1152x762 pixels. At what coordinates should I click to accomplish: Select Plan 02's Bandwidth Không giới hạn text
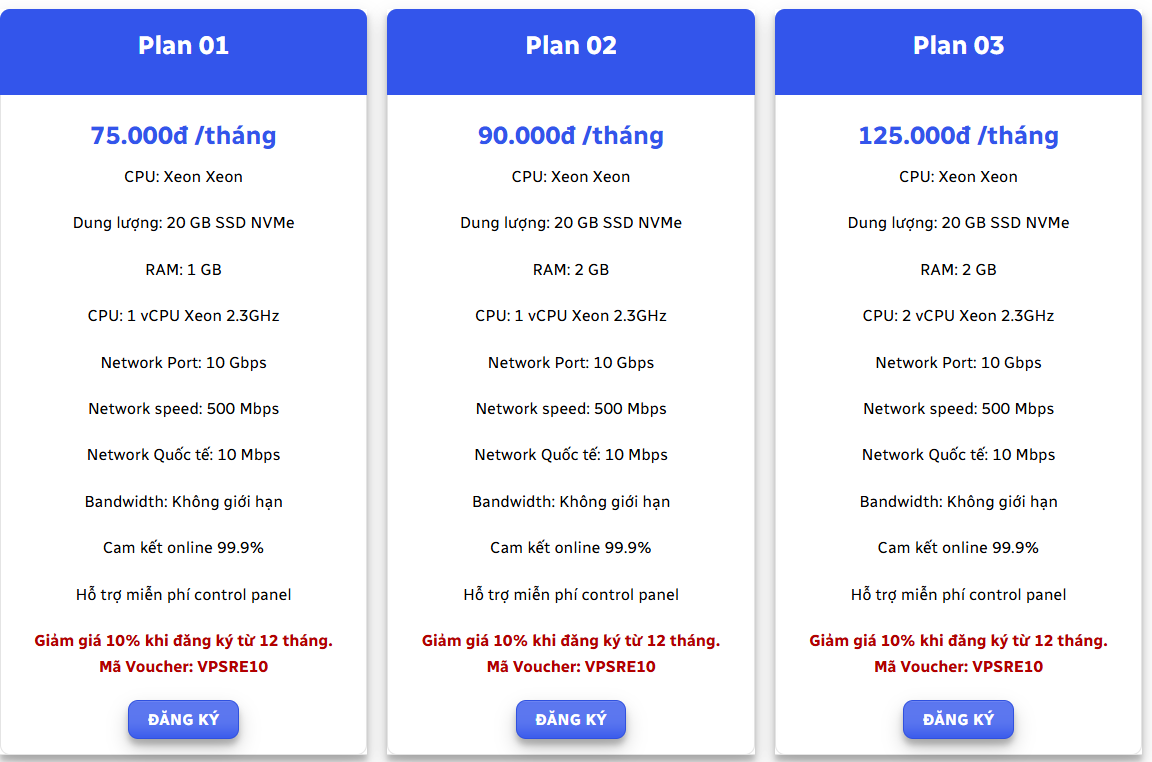point(571,502)
